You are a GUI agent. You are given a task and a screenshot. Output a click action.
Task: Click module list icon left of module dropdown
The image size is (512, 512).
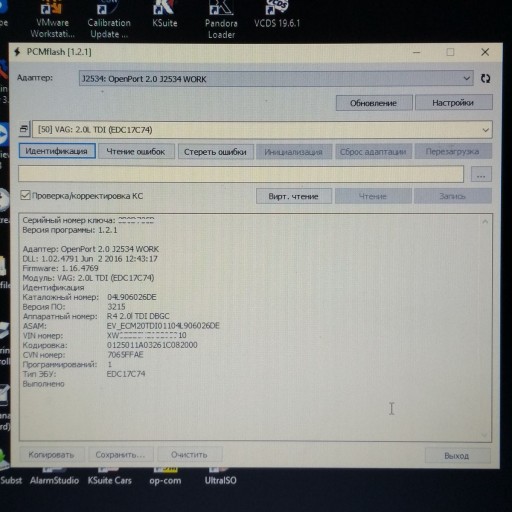24,129
